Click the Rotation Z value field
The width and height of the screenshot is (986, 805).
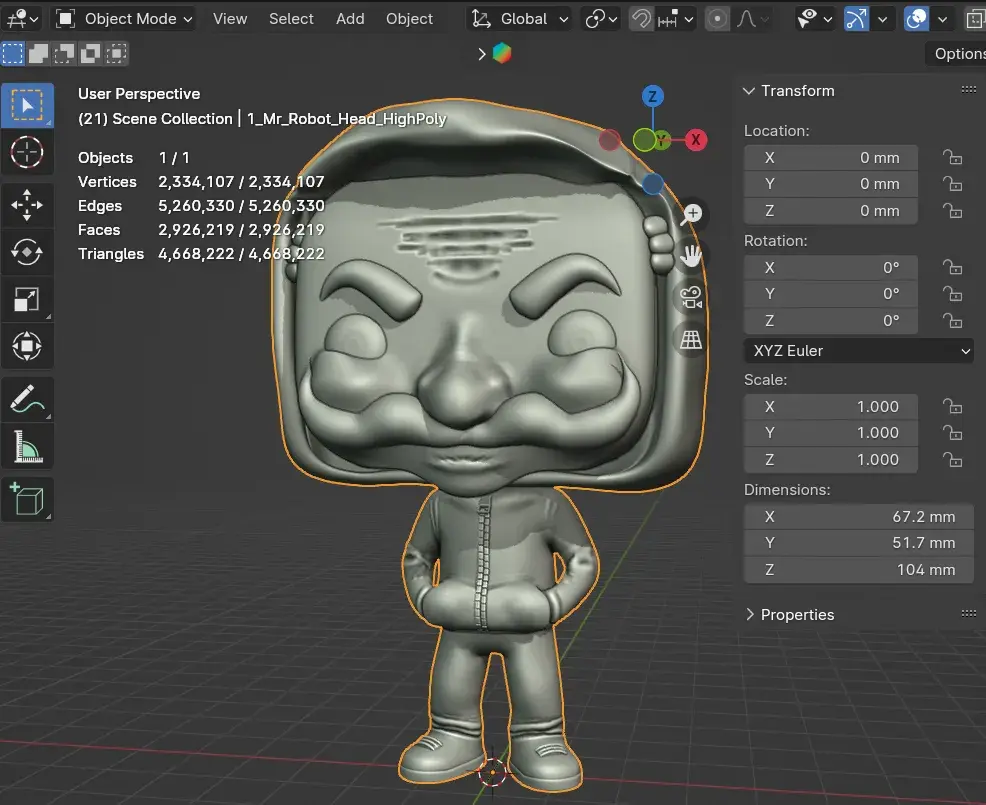(x=831, y=321)
